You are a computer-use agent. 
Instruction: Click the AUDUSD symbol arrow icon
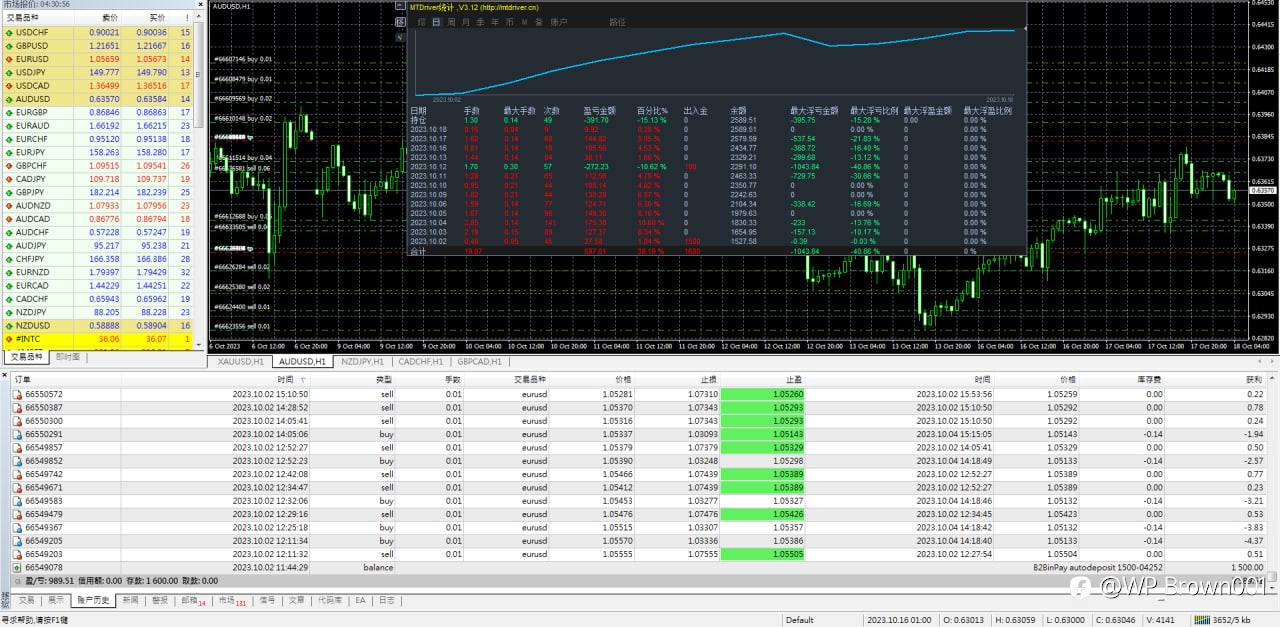click(x=9, y=99)
